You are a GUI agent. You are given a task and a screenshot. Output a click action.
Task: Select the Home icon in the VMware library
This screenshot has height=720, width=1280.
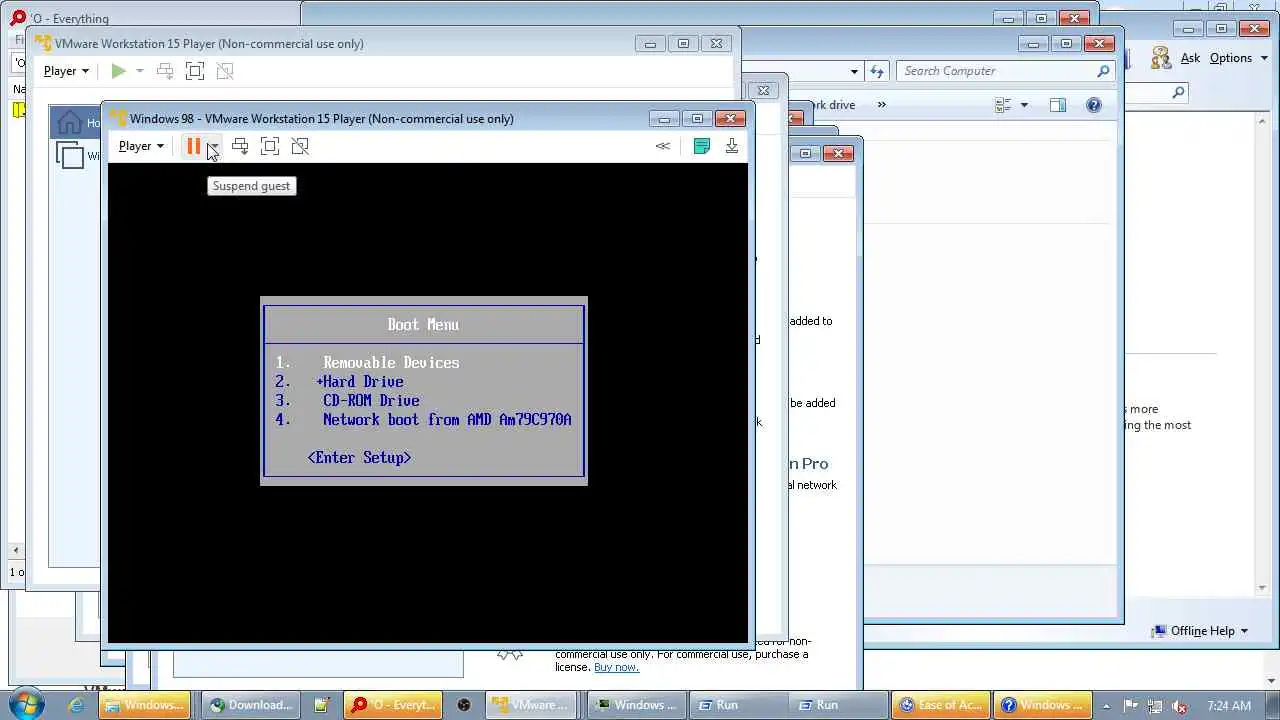click(x=69, y=123)
